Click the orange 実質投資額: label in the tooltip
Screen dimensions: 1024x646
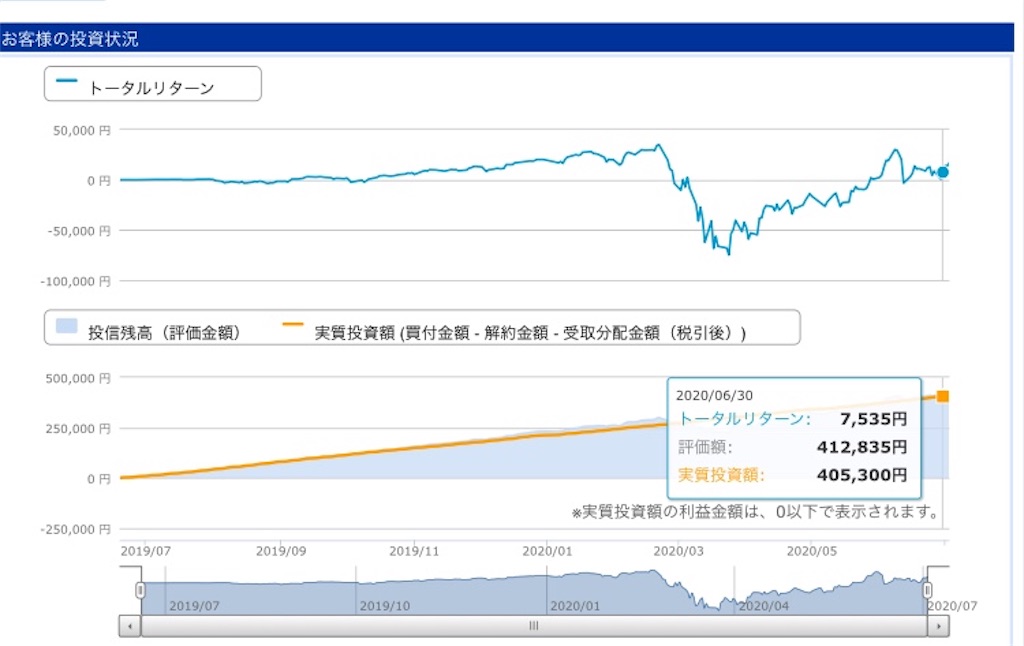(721, 475)
